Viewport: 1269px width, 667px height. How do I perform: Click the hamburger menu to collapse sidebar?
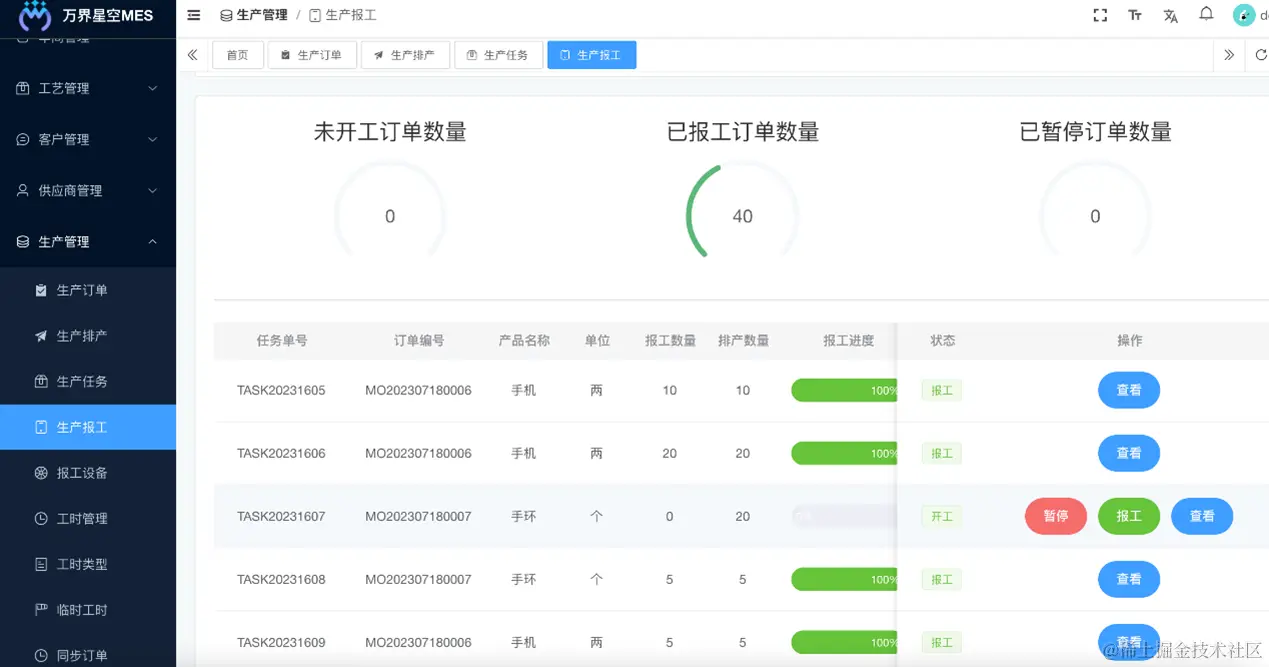pos(193,15)
